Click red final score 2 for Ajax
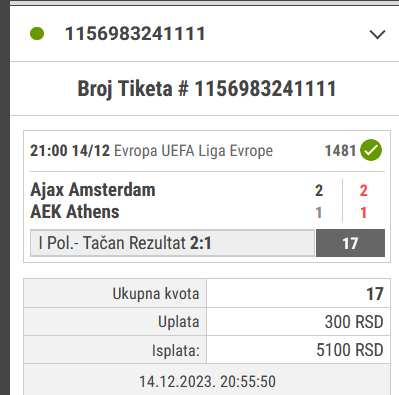 364,191
